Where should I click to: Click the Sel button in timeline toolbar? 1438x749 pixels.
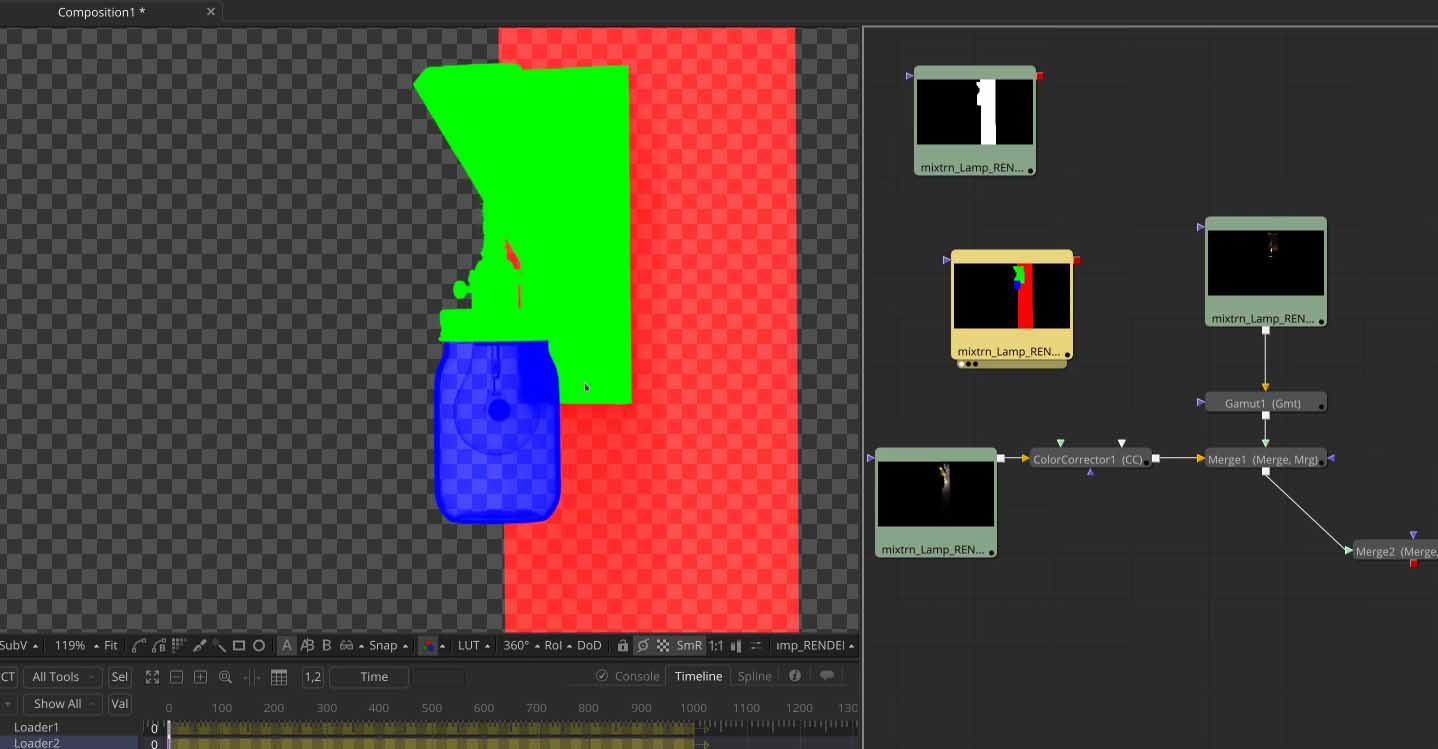(x=119, y=677)
